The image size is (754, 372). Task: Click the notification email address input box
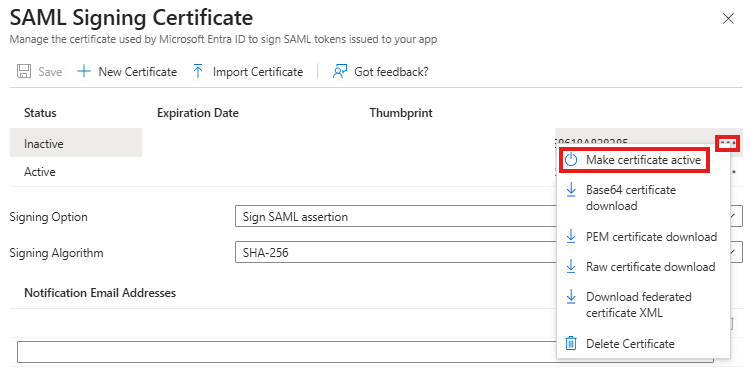365,352
